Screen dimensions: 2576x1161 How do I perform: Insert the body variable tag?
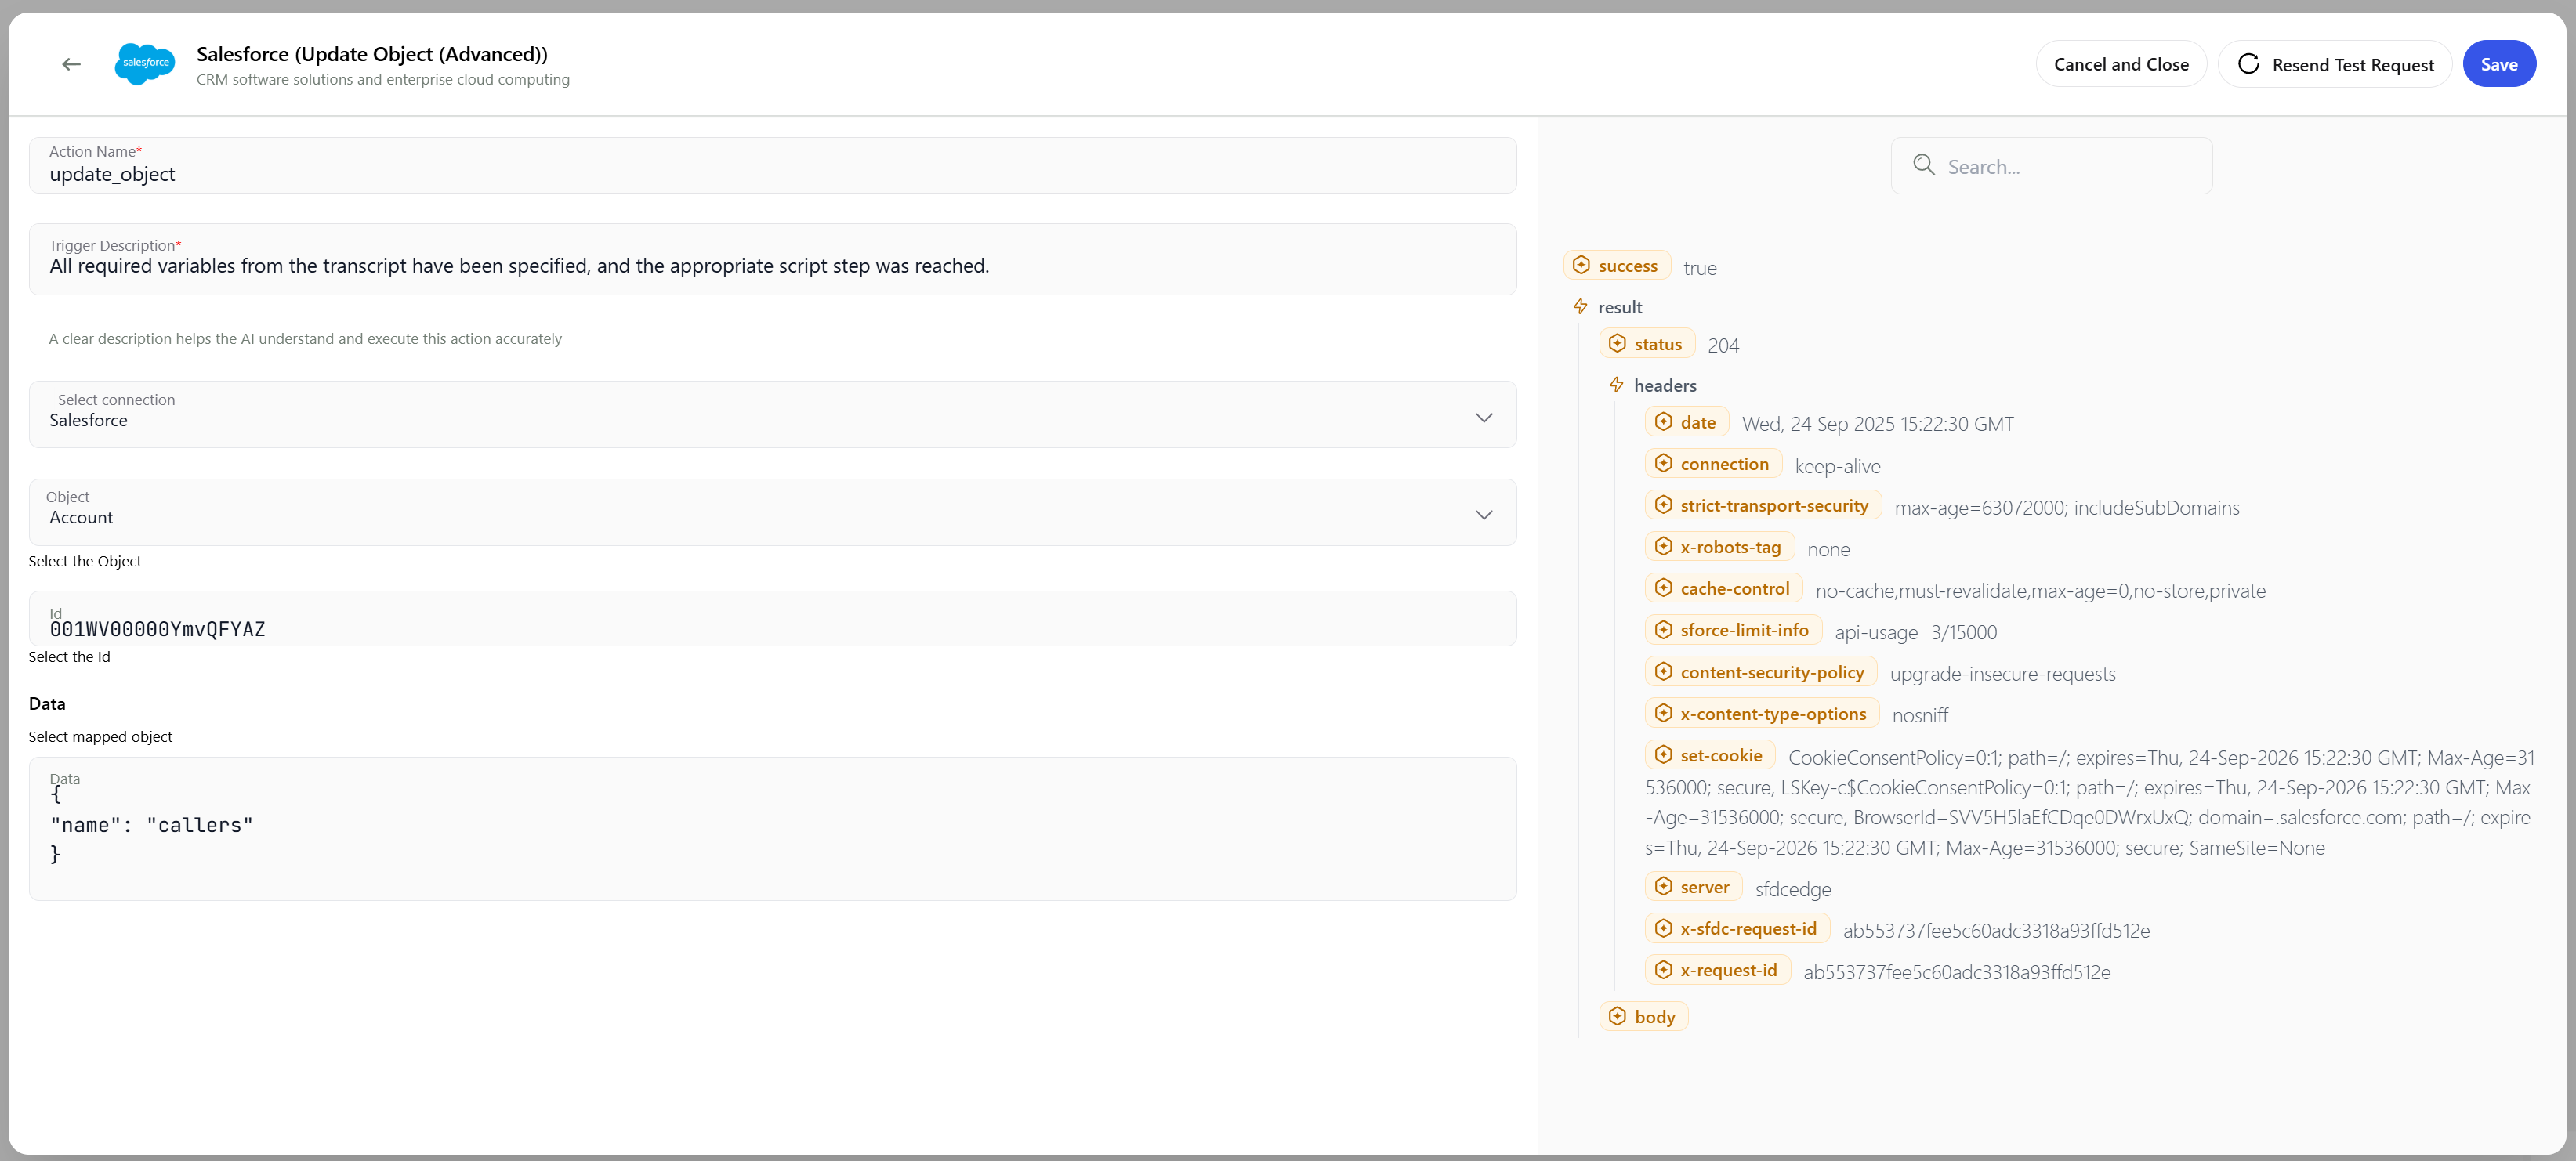click(x=1643, y=1016)
